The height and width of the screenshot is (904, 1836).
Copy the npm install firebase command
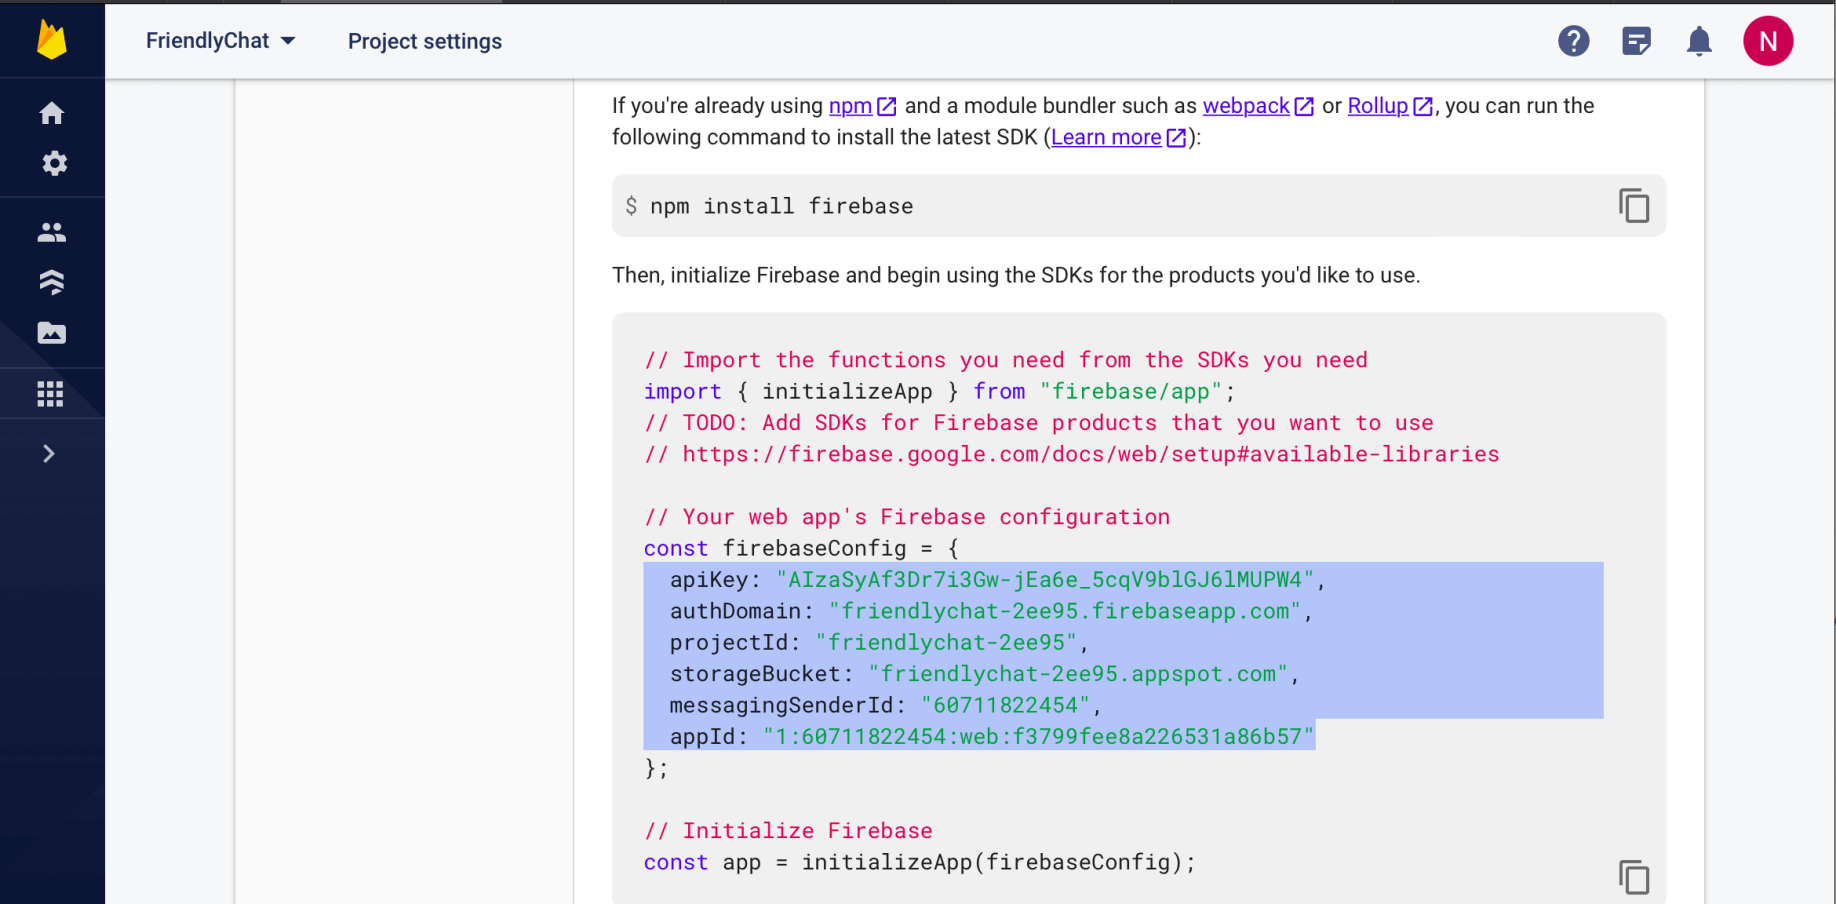click(x=1633, y=206)
